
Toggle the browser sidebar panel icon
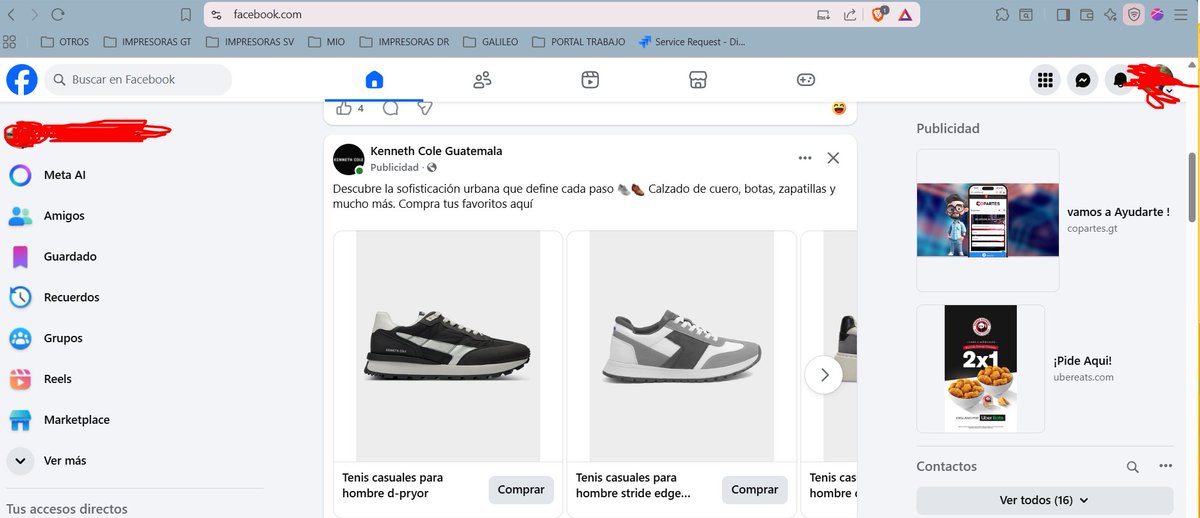click(x=1063, y=15)
